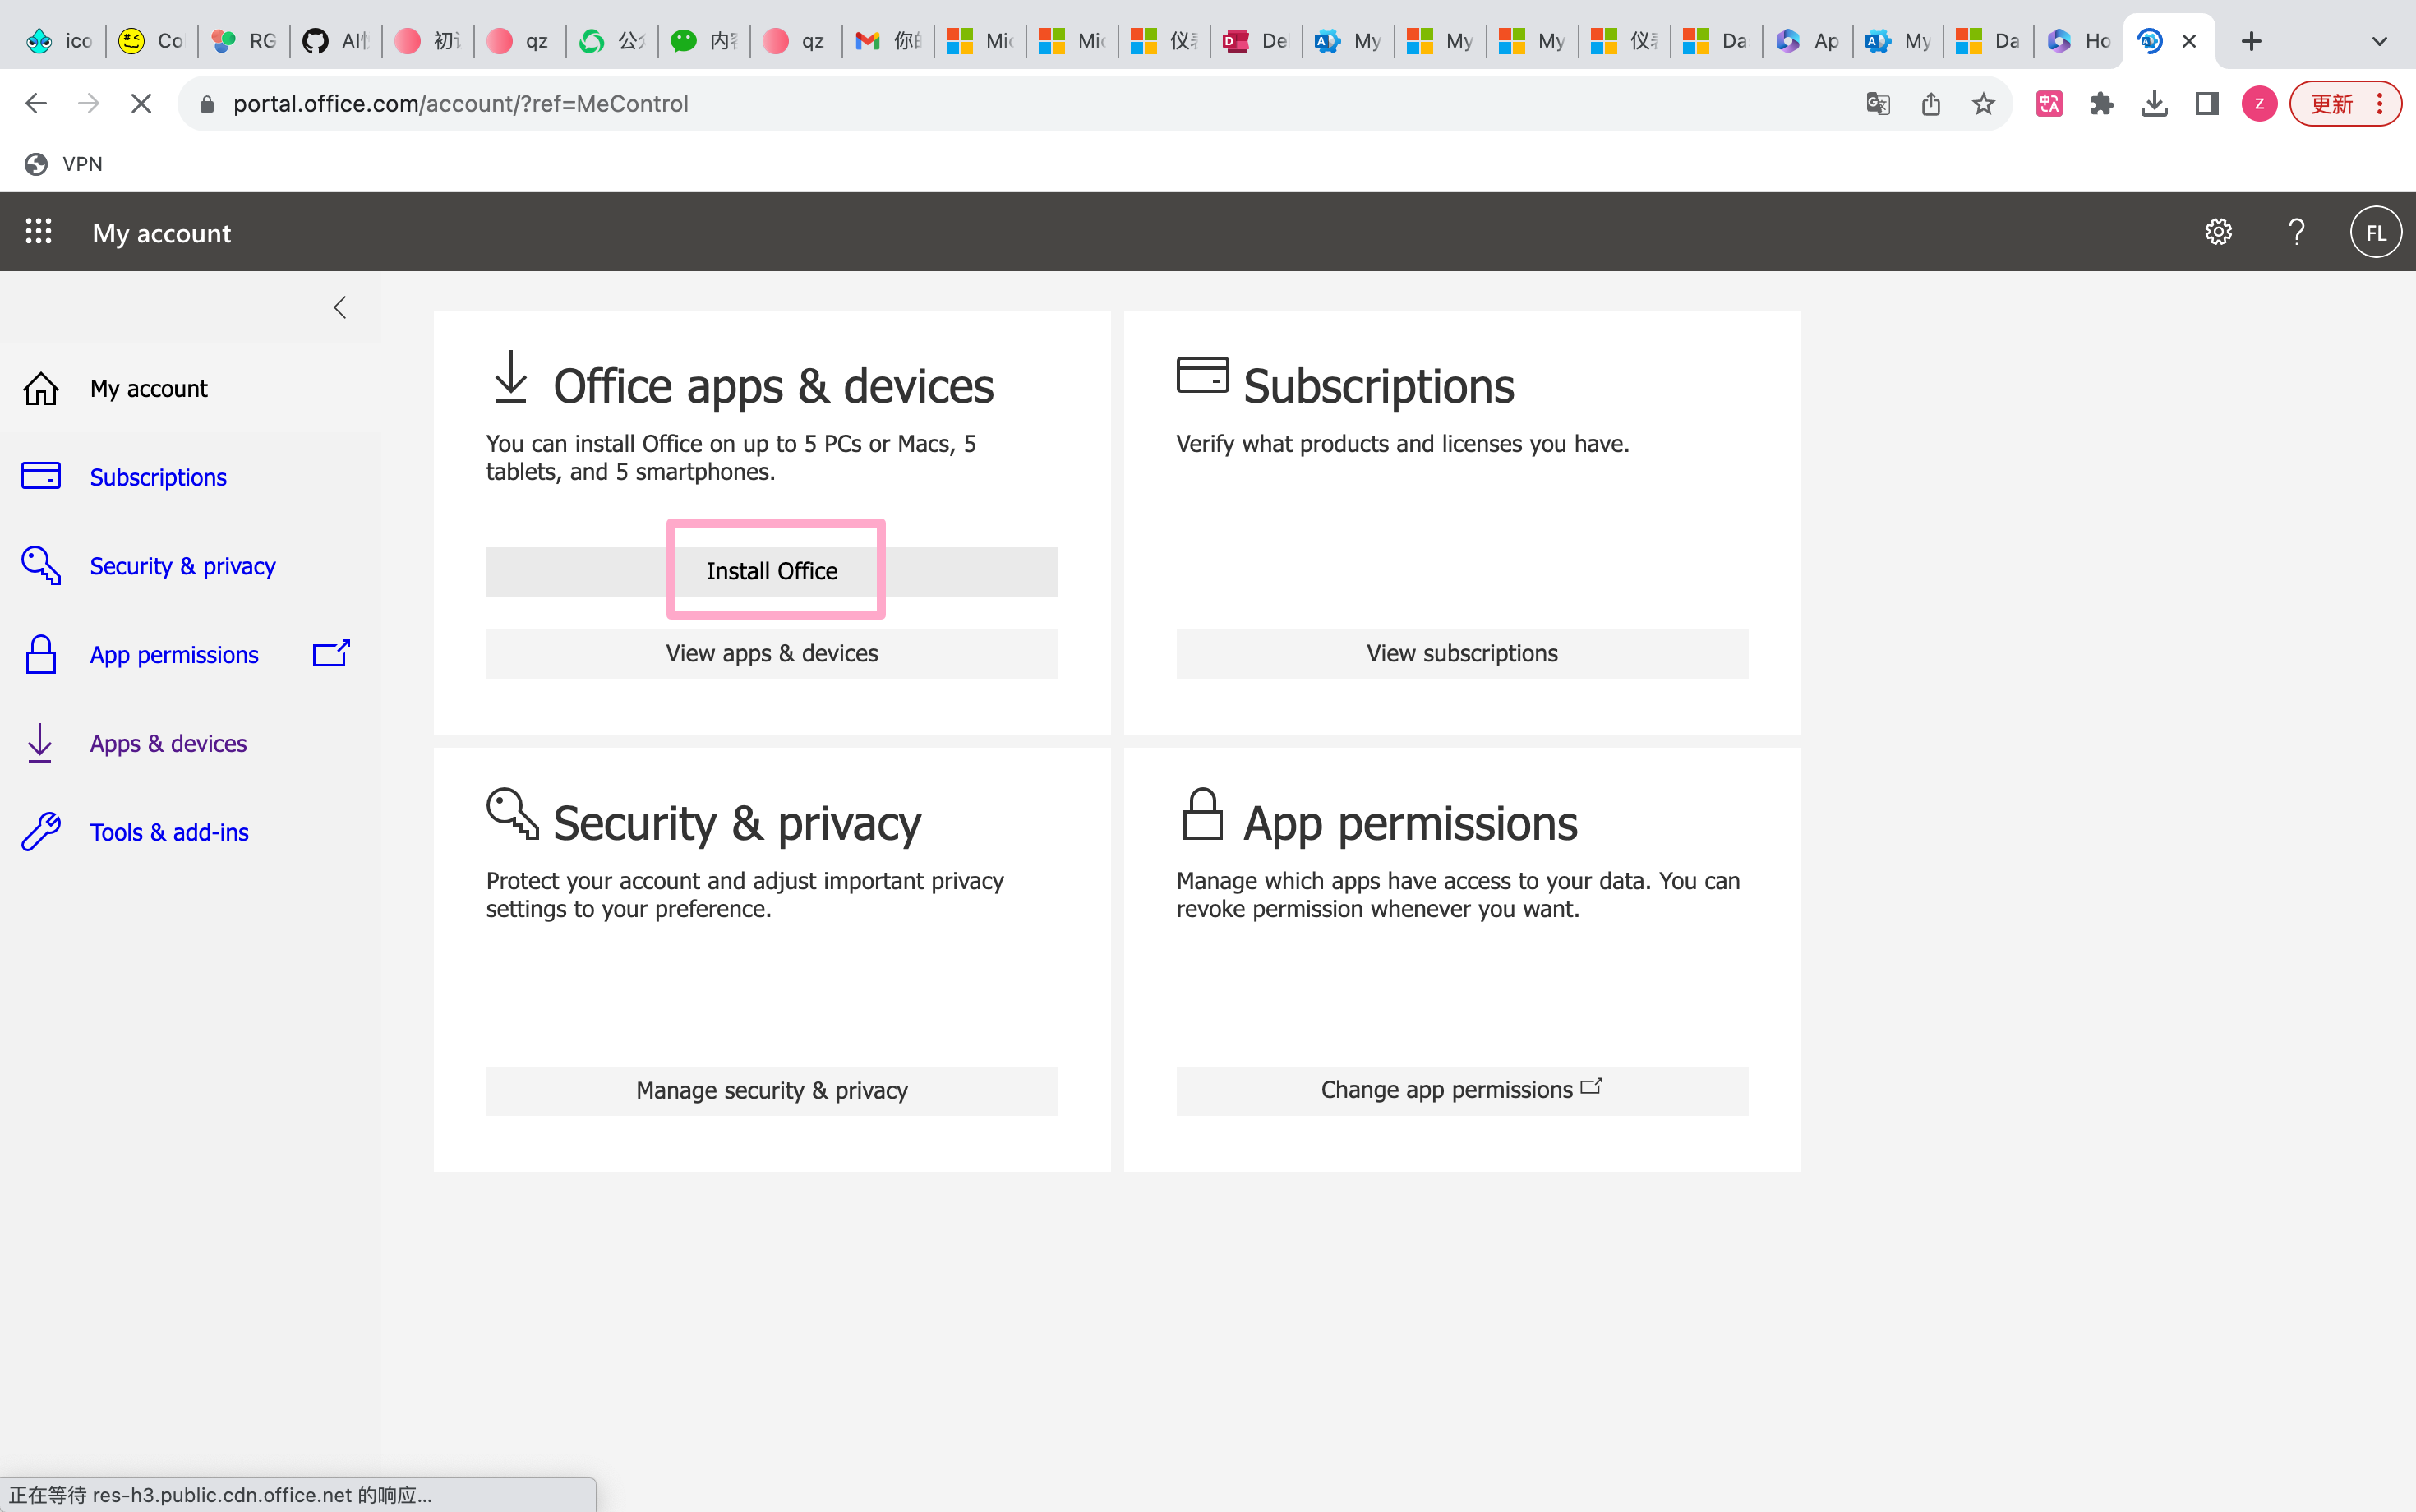Open the settings gear in the header

[2218, 232]
